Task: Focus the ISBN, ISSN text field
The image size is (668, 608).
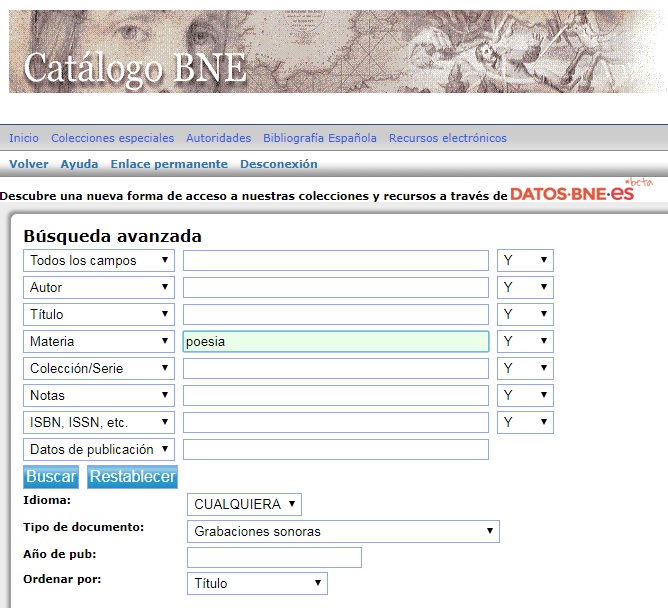Action: pyautogui.click(x=336, y=422)
